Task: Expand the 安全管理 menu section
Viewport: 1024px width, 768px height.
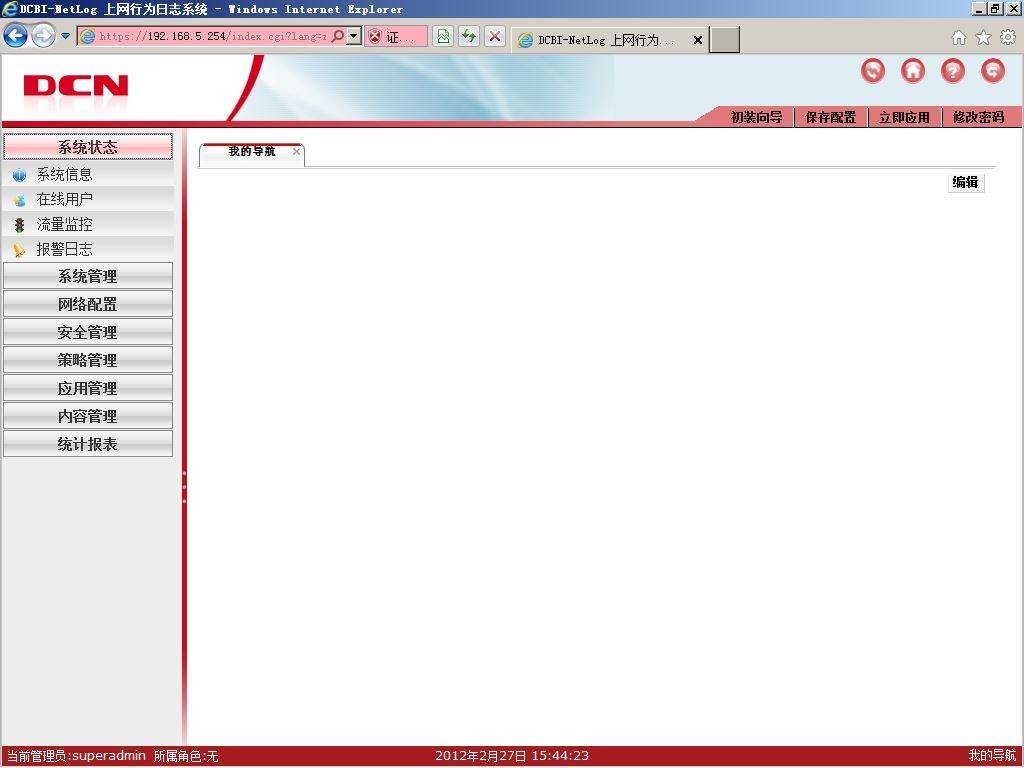Action: coord(88,332)
